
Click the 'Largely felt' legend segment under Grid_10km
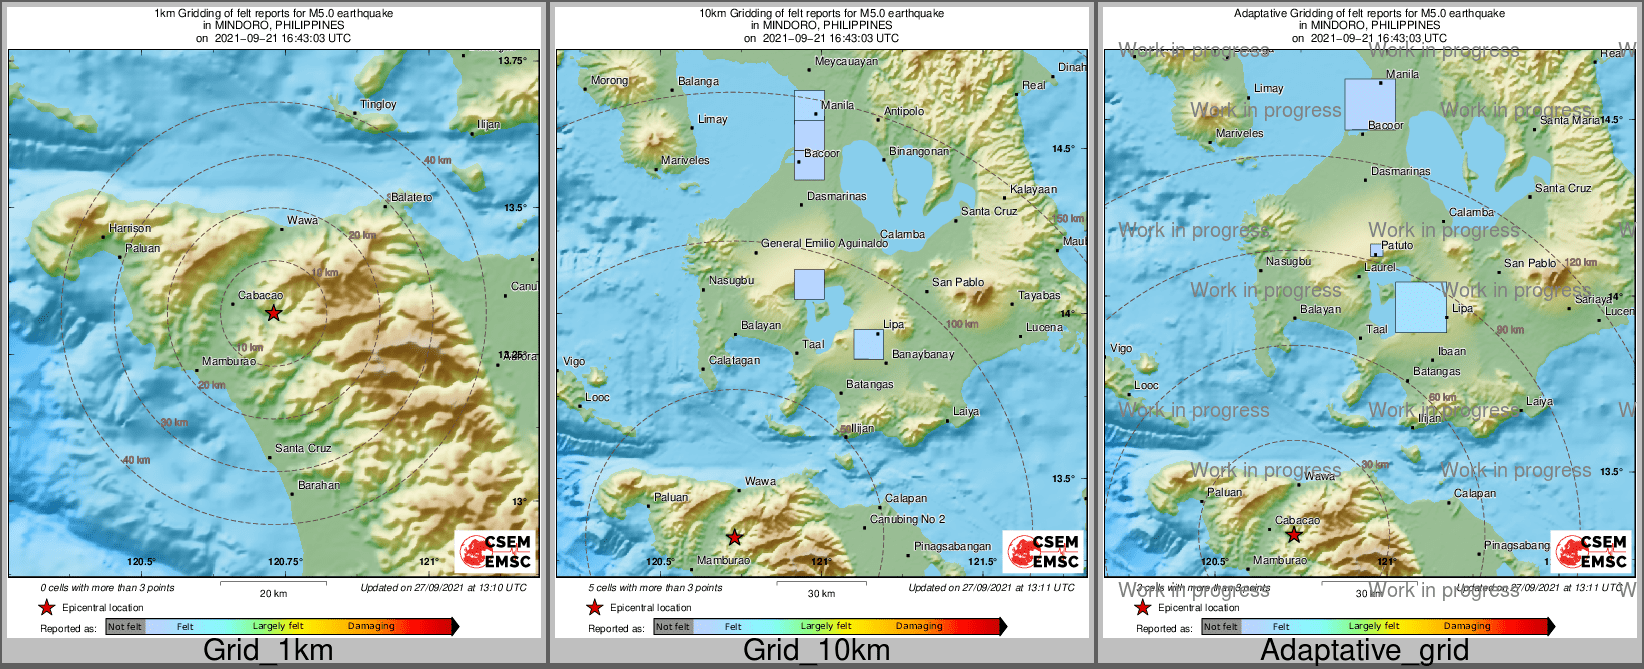(825, 626)
